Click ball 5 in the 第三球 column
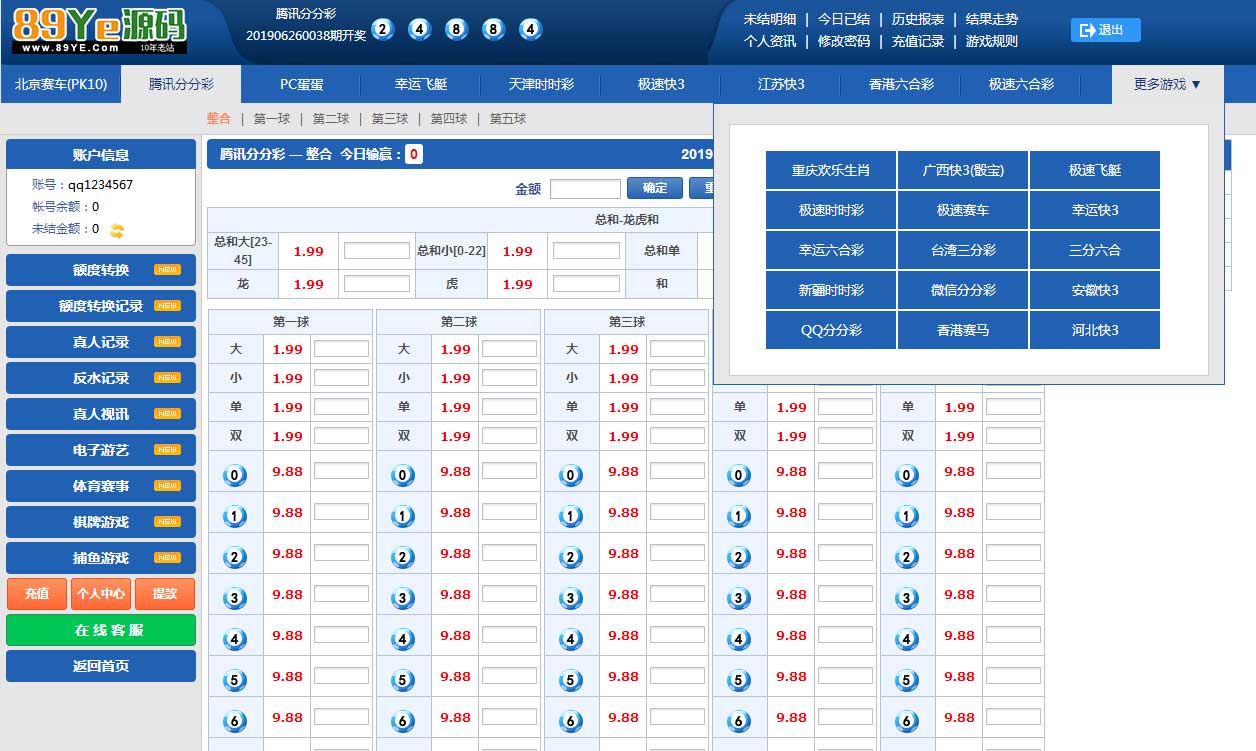 tap(571, 680)
